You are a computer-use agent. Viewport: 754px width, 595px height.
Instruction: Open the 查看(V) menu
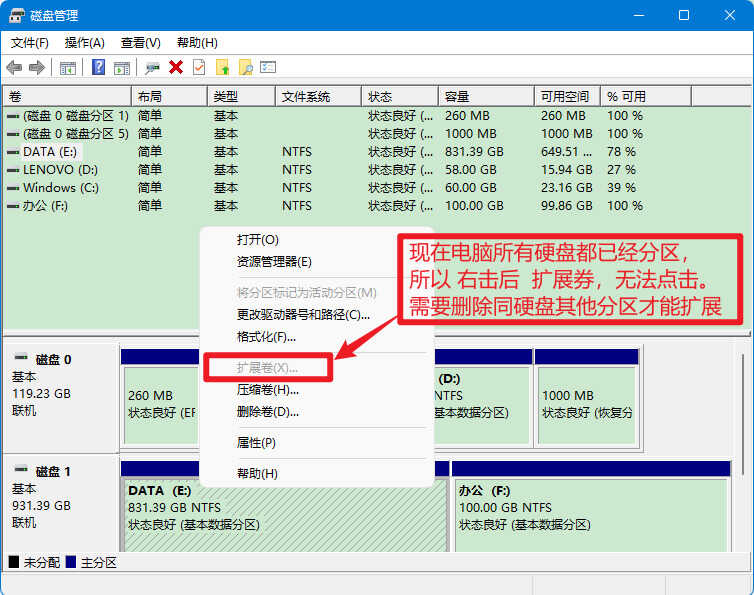point(140,43)
